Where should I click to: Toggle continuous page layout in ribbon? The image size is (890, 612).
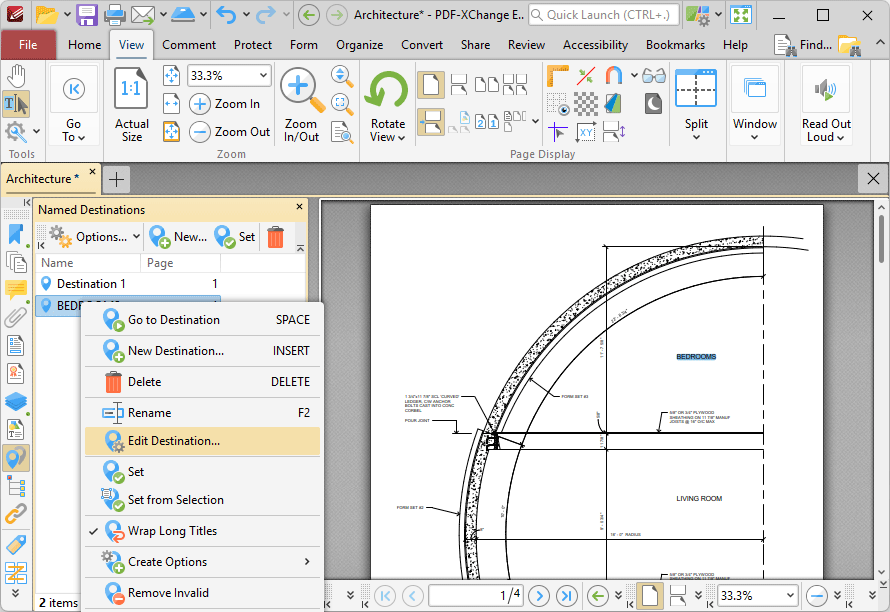pos(431,123)
